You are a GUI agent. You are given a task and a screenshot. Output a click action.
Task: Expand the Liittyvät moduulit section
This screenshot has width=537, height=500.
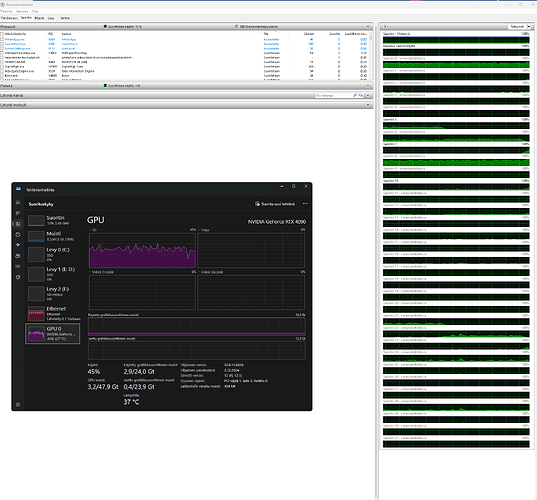[368, 105]
